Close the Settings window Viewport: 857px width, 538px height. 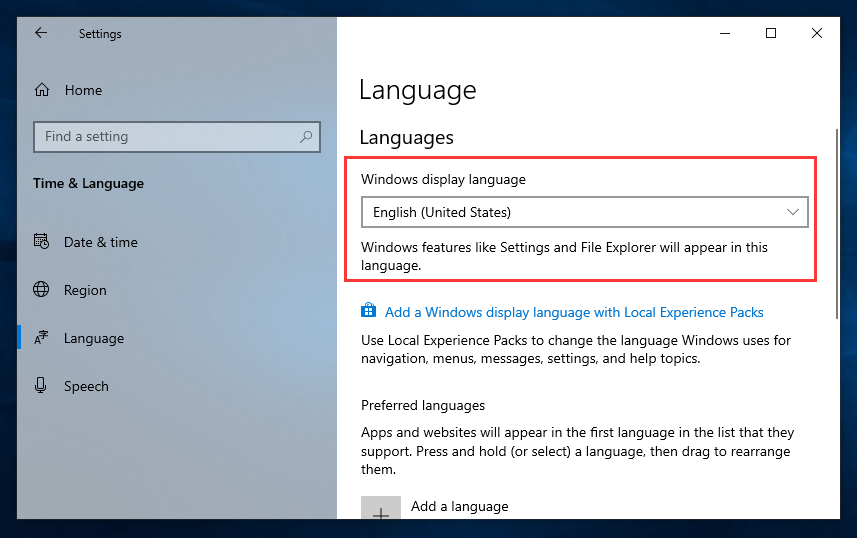(x=817, y=33)
